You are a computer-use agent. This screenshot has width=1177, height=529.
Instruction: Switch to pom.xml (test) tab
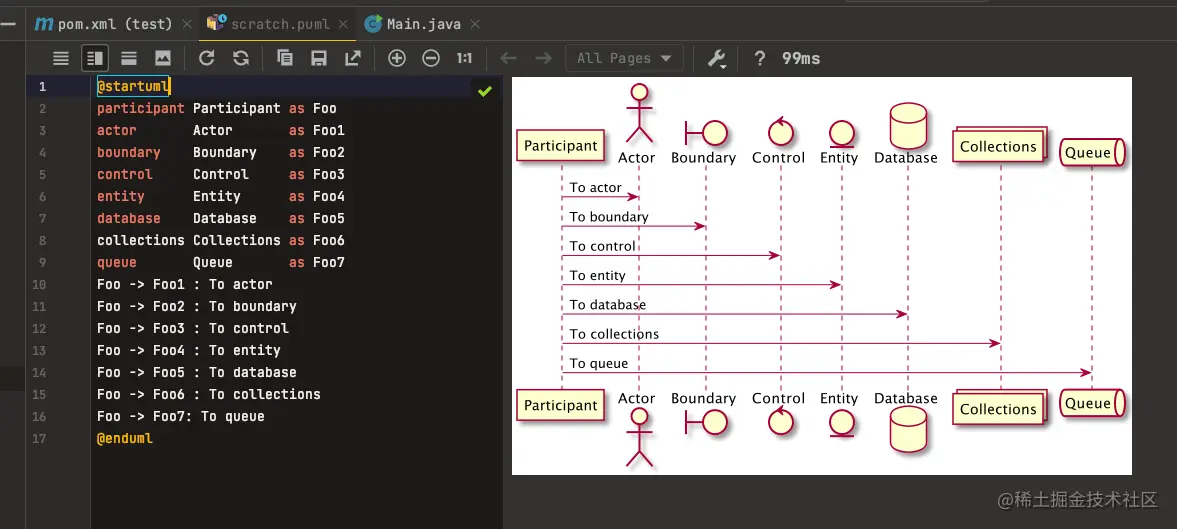click(x=104, y=24)
